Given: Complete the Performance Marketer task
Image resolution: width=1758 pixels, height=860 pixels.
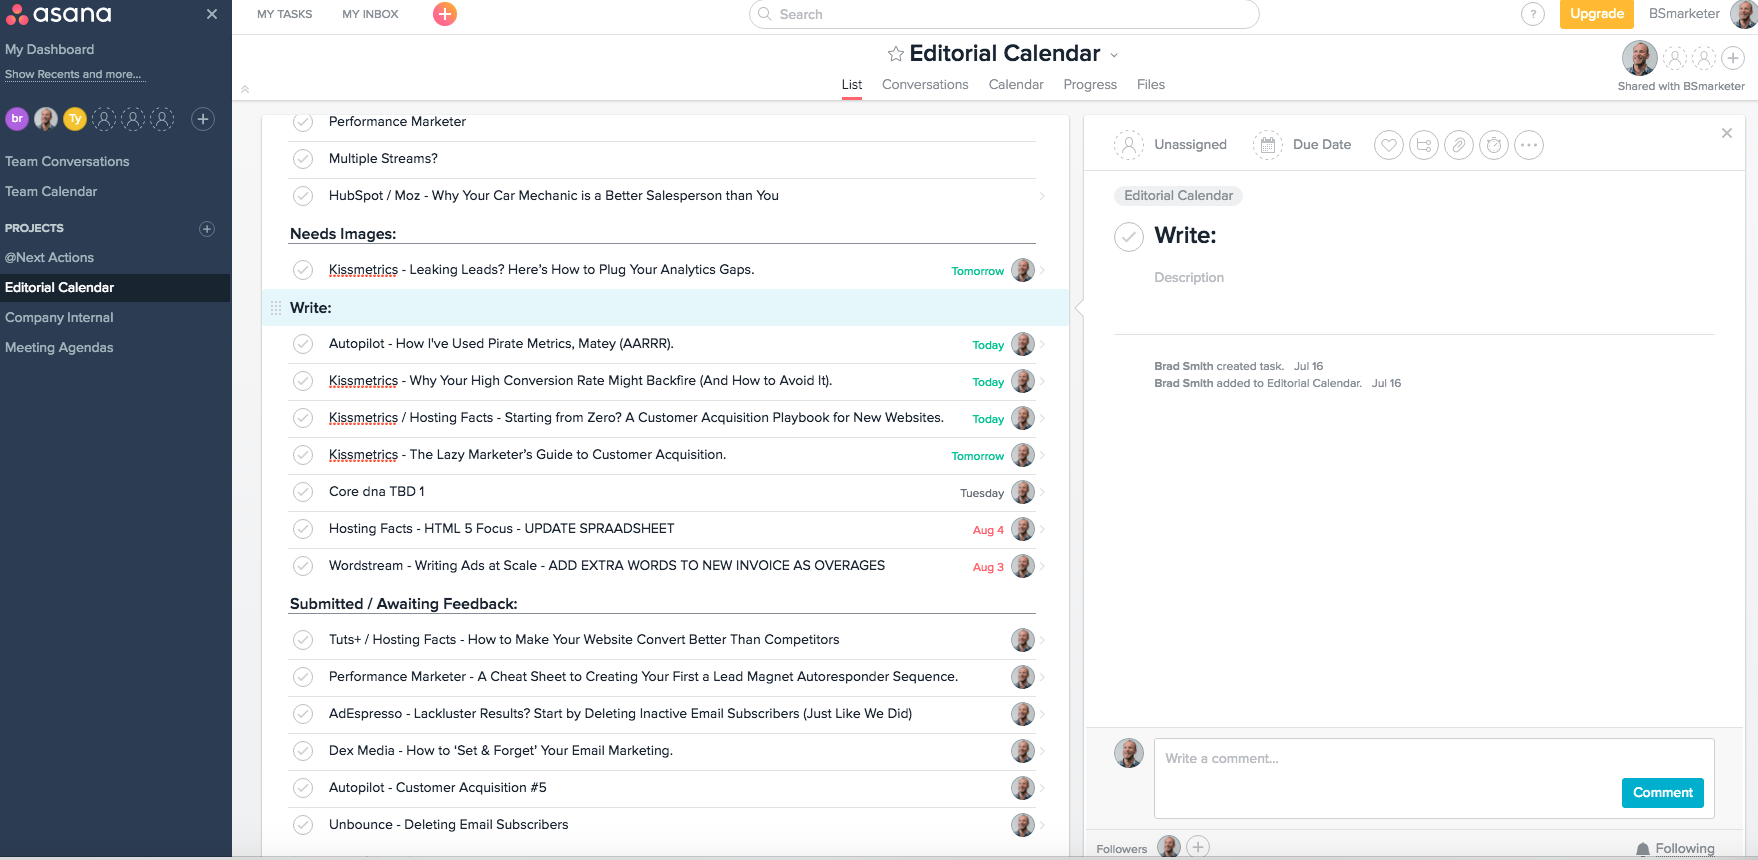Looking at the screenshot, I should coord(303,122).
